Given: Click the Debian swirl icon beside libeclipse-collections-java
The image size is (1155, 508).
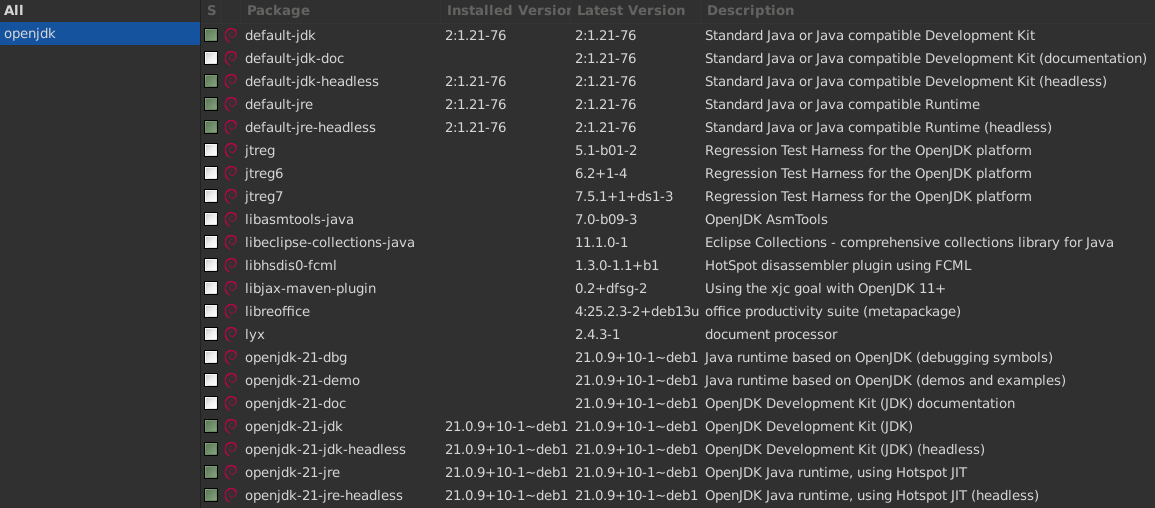Looking at the screenshot, I should point(231,242).
